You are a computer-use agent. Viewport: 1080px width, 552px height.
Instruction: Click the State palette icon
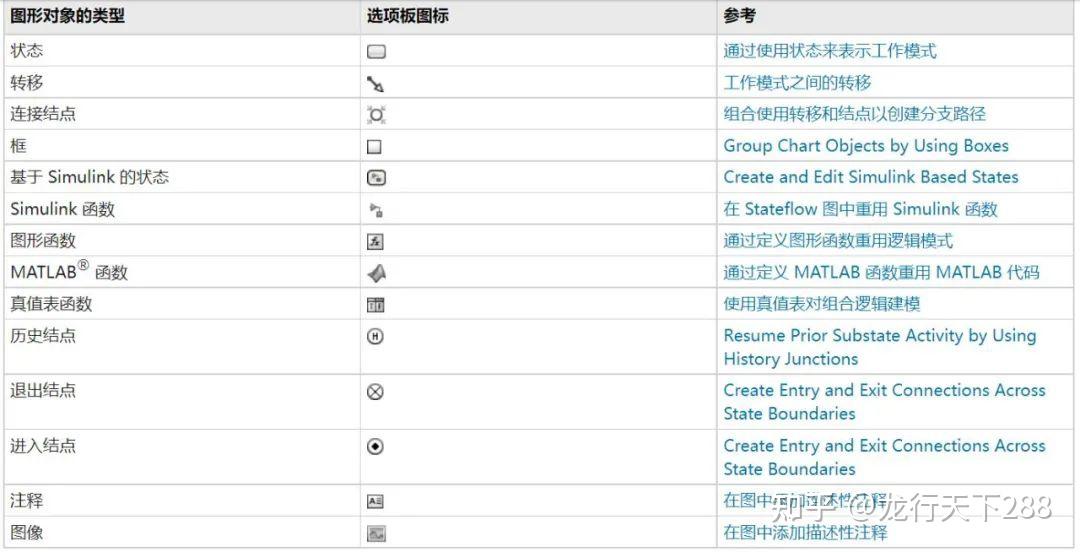(x=376, y=52)
